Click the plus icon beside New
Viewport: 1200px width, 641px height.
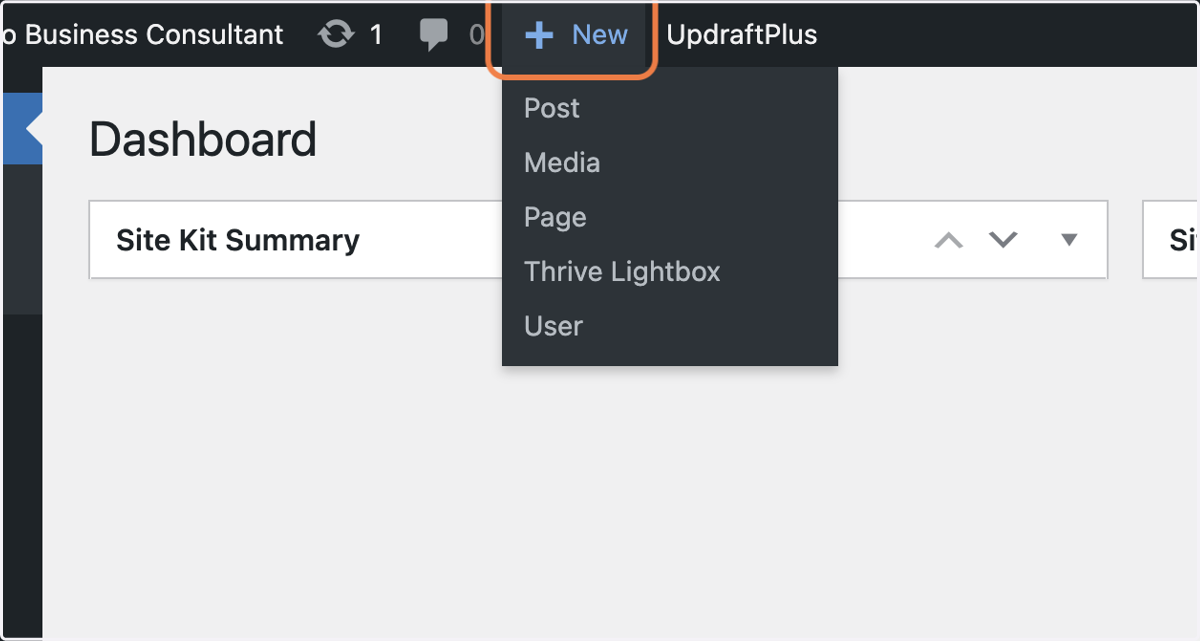[x=539, y=35]
